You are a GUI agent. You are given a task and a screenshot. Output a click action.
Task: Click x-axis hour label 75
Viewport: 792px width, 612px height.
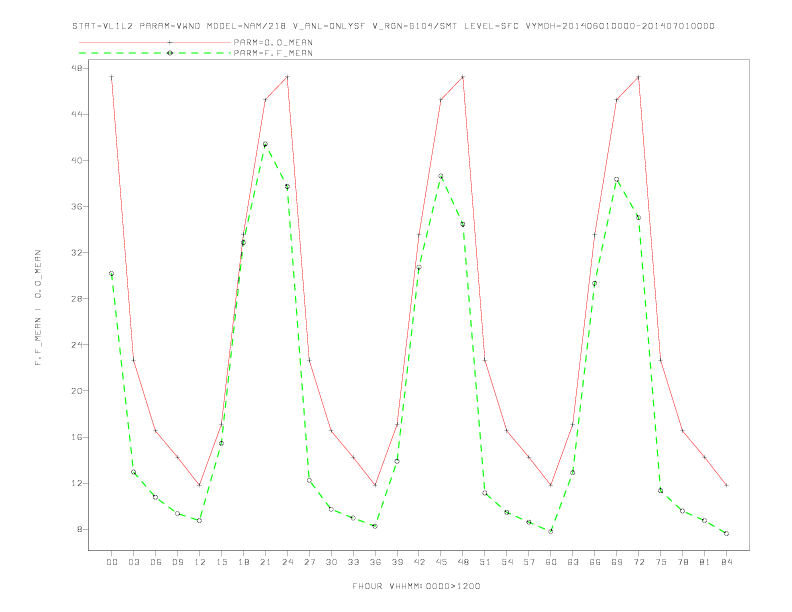click(x=661, y=562)
